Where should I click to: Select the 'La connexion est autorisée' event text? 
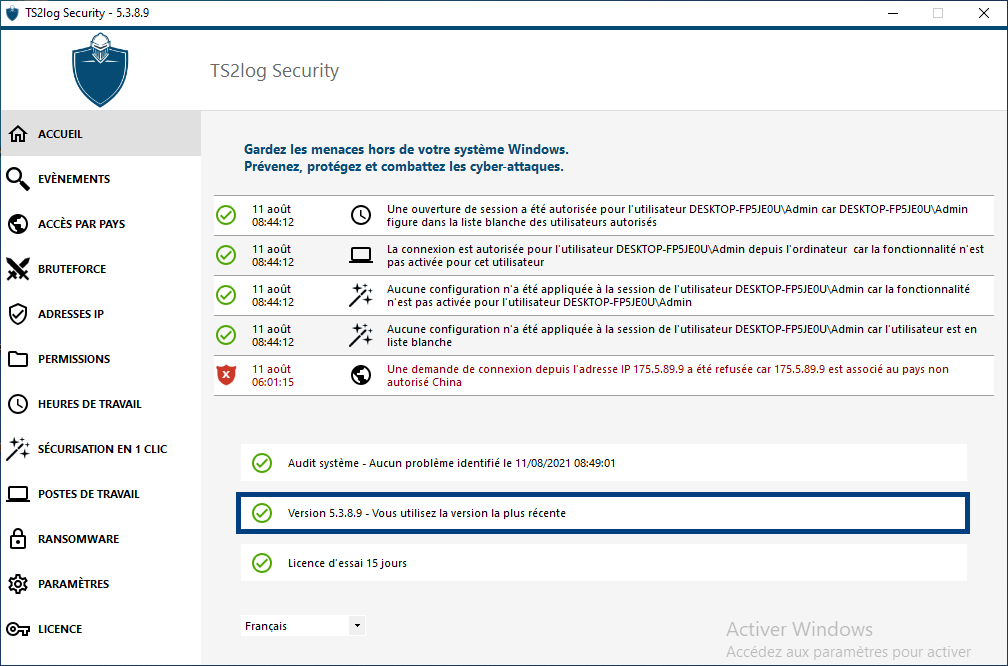click(685, 255)
